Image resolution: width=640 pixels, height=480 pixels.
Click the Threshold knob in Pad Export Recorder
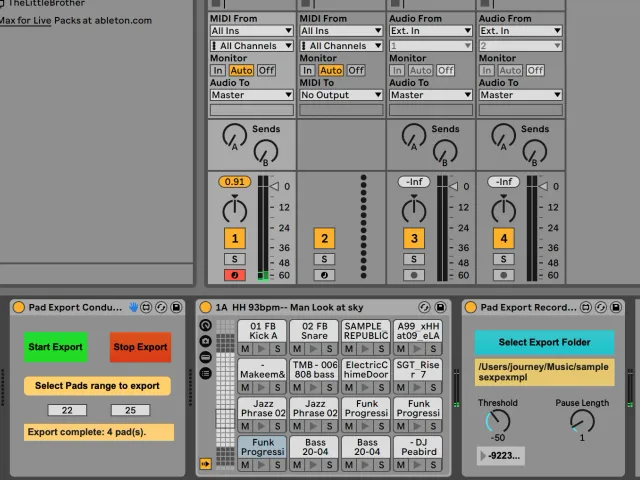click(x=498, y=421)
